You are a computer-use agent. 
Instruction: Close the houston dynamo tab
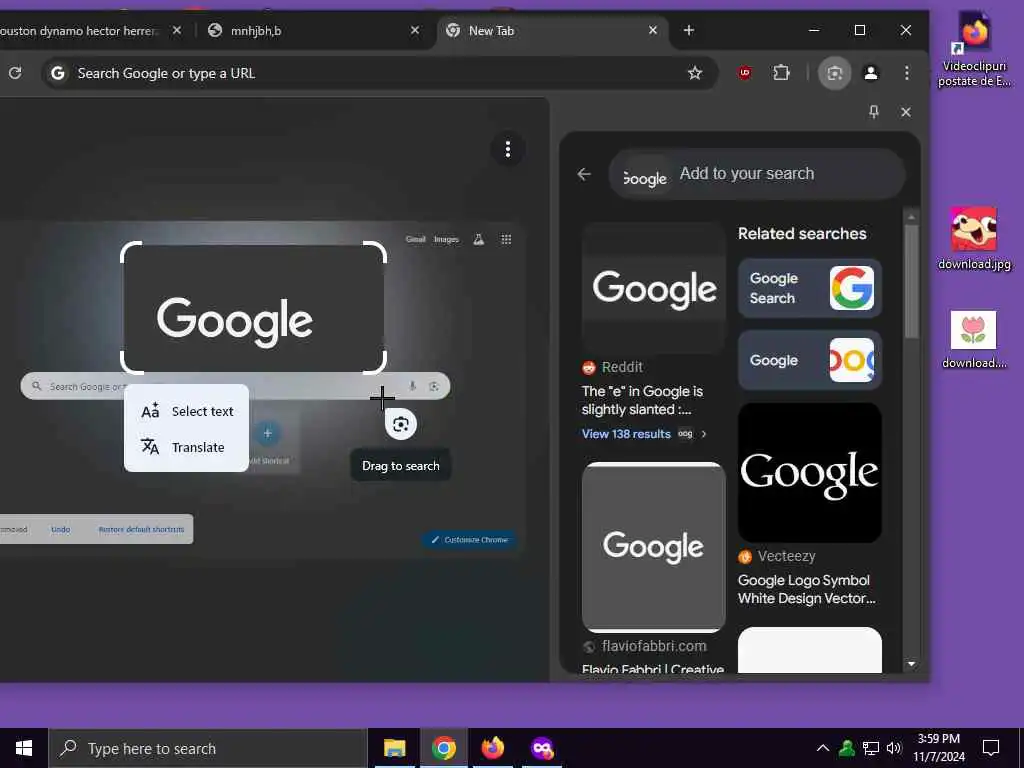(x=177, y=30)
